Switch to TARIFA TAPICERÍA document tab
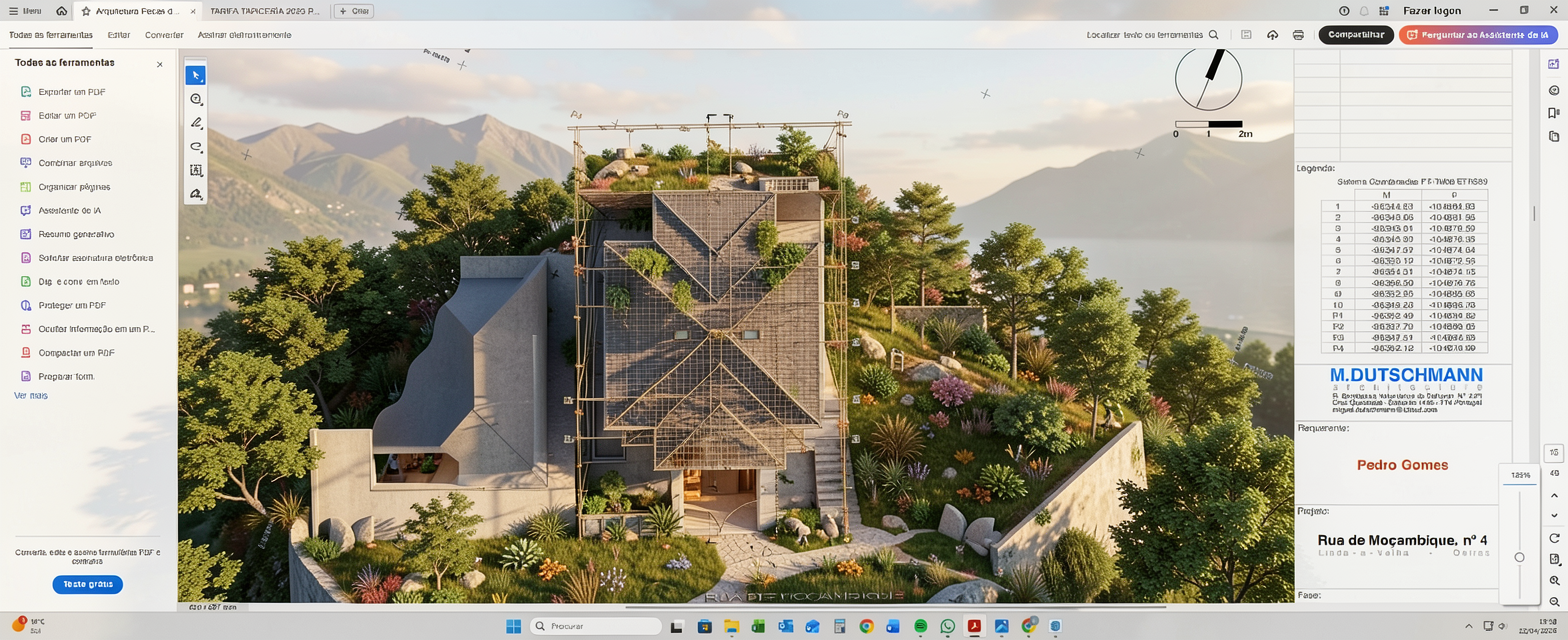The image size is (1568, 640). coord(264,11)
